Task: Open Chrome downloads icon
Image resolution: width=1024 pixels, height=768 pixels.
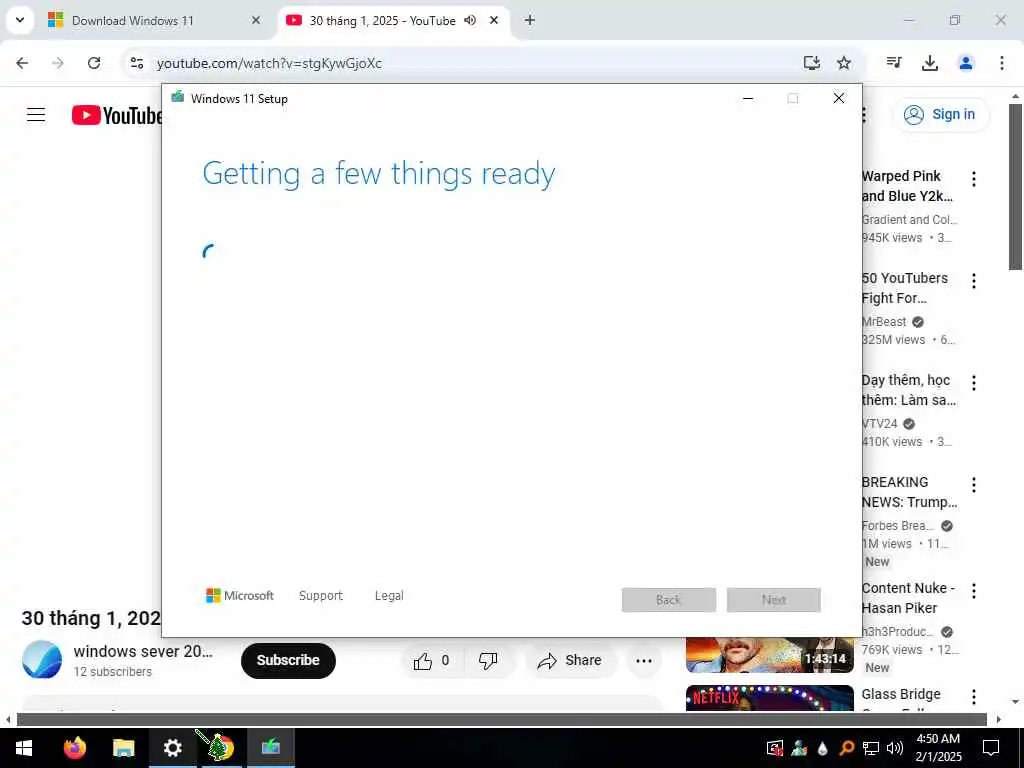Action: 930,63
